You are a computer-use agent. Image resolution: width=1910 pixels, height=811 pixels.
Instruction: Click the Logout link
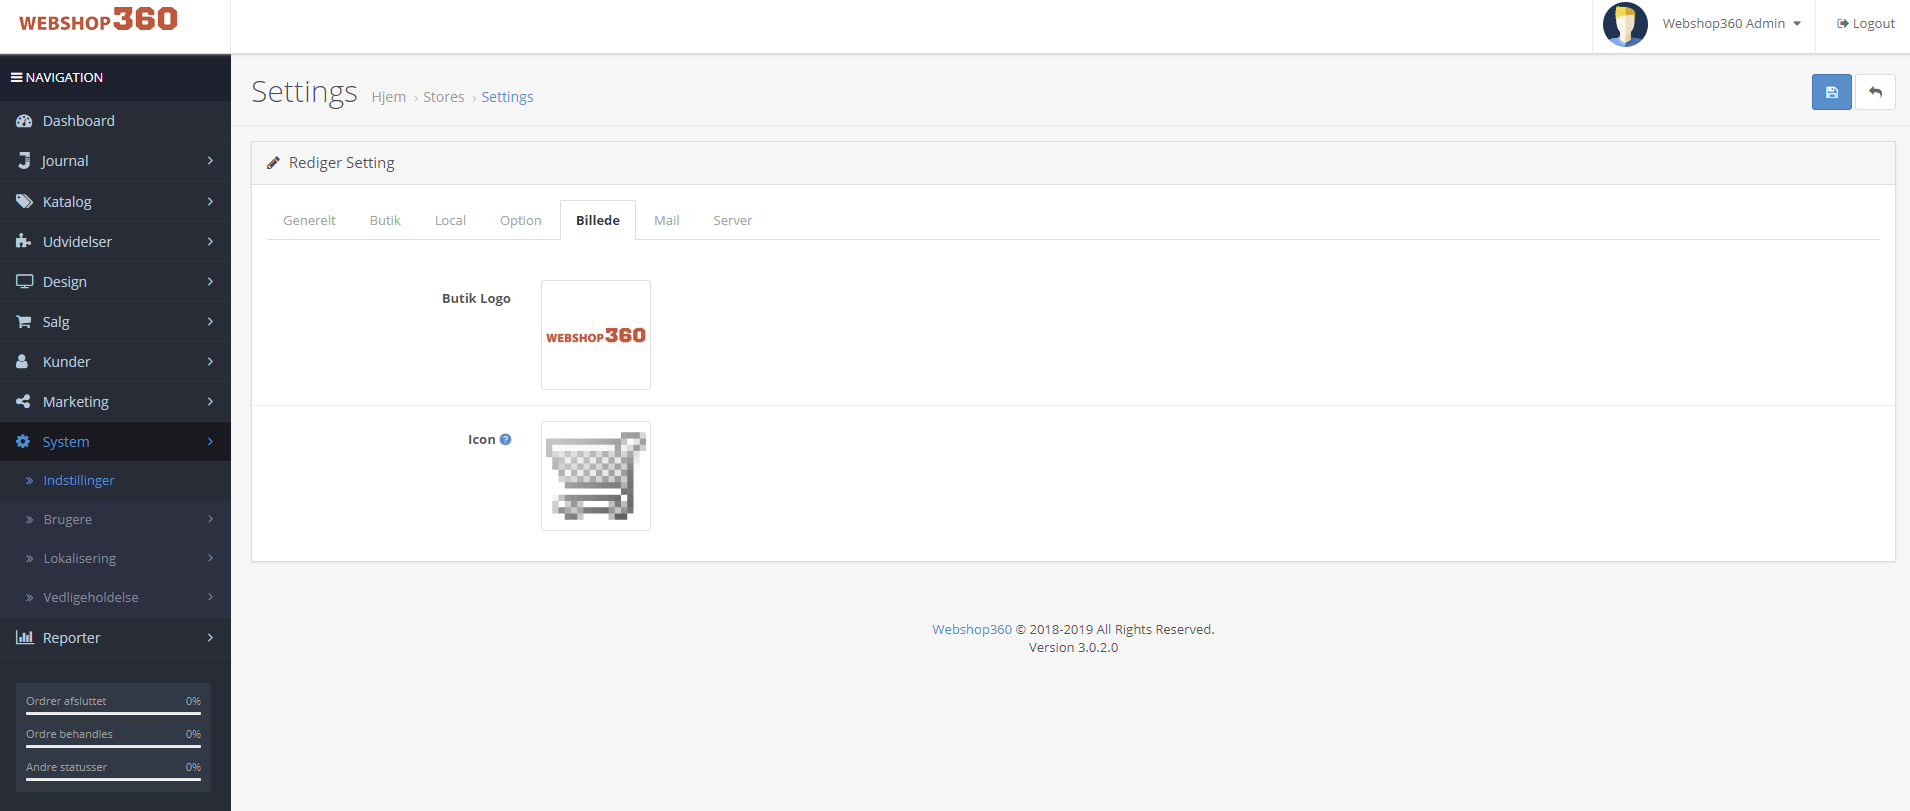click(1866, 24)
